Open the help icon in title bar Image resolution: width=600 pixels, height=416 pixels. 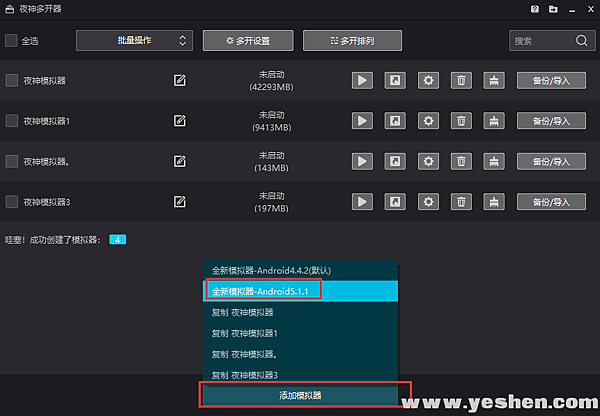tap(535, 9)
